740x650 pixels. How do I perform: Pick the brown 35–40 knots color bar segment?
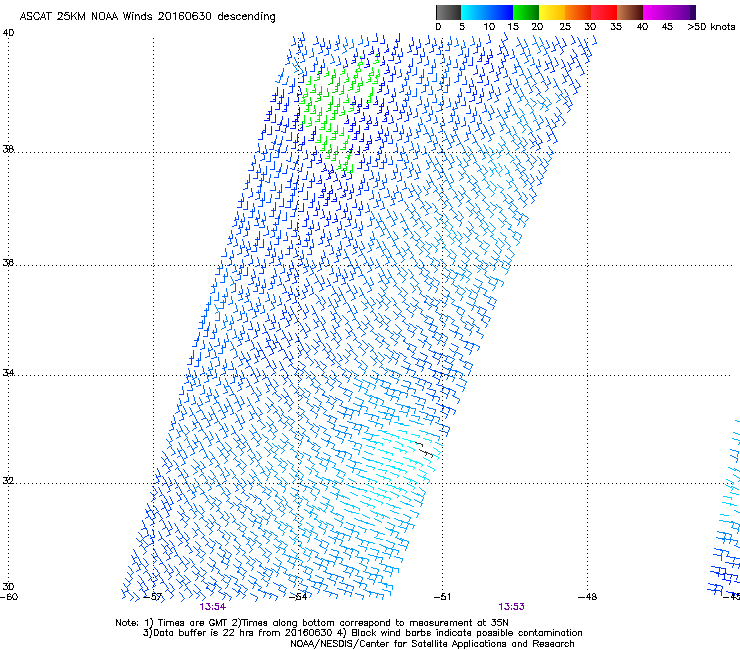point(630,12)
